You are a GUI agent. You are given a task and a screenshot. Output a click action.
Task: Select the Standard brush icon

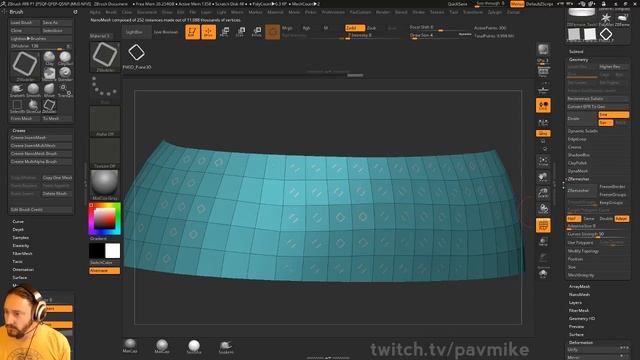[x=65, y=73]
